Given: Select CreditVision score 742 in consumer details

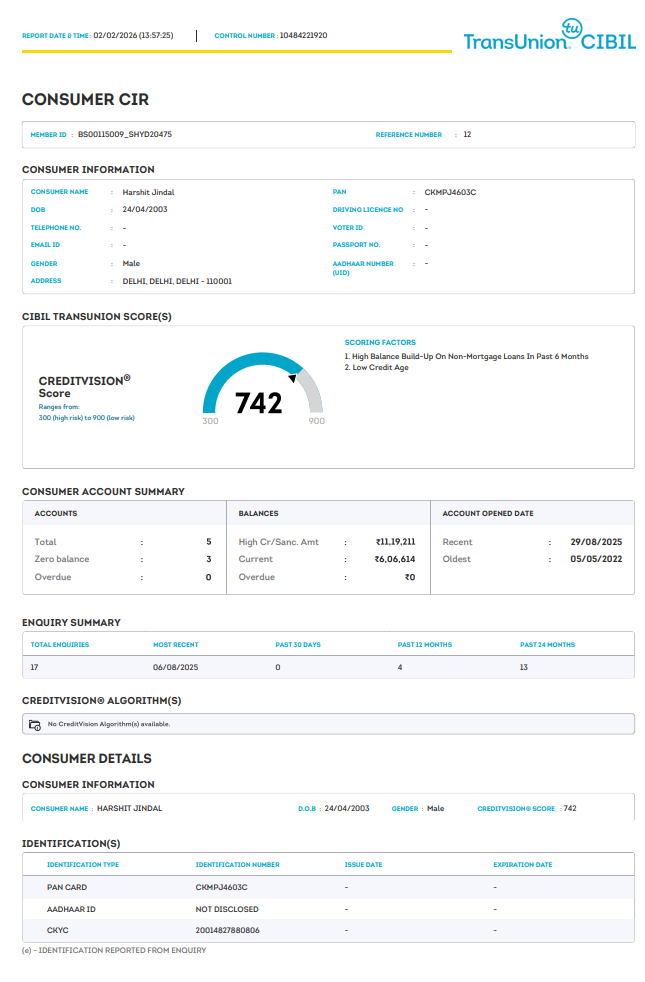Looking at the screenshot, I should pos(570,809).
